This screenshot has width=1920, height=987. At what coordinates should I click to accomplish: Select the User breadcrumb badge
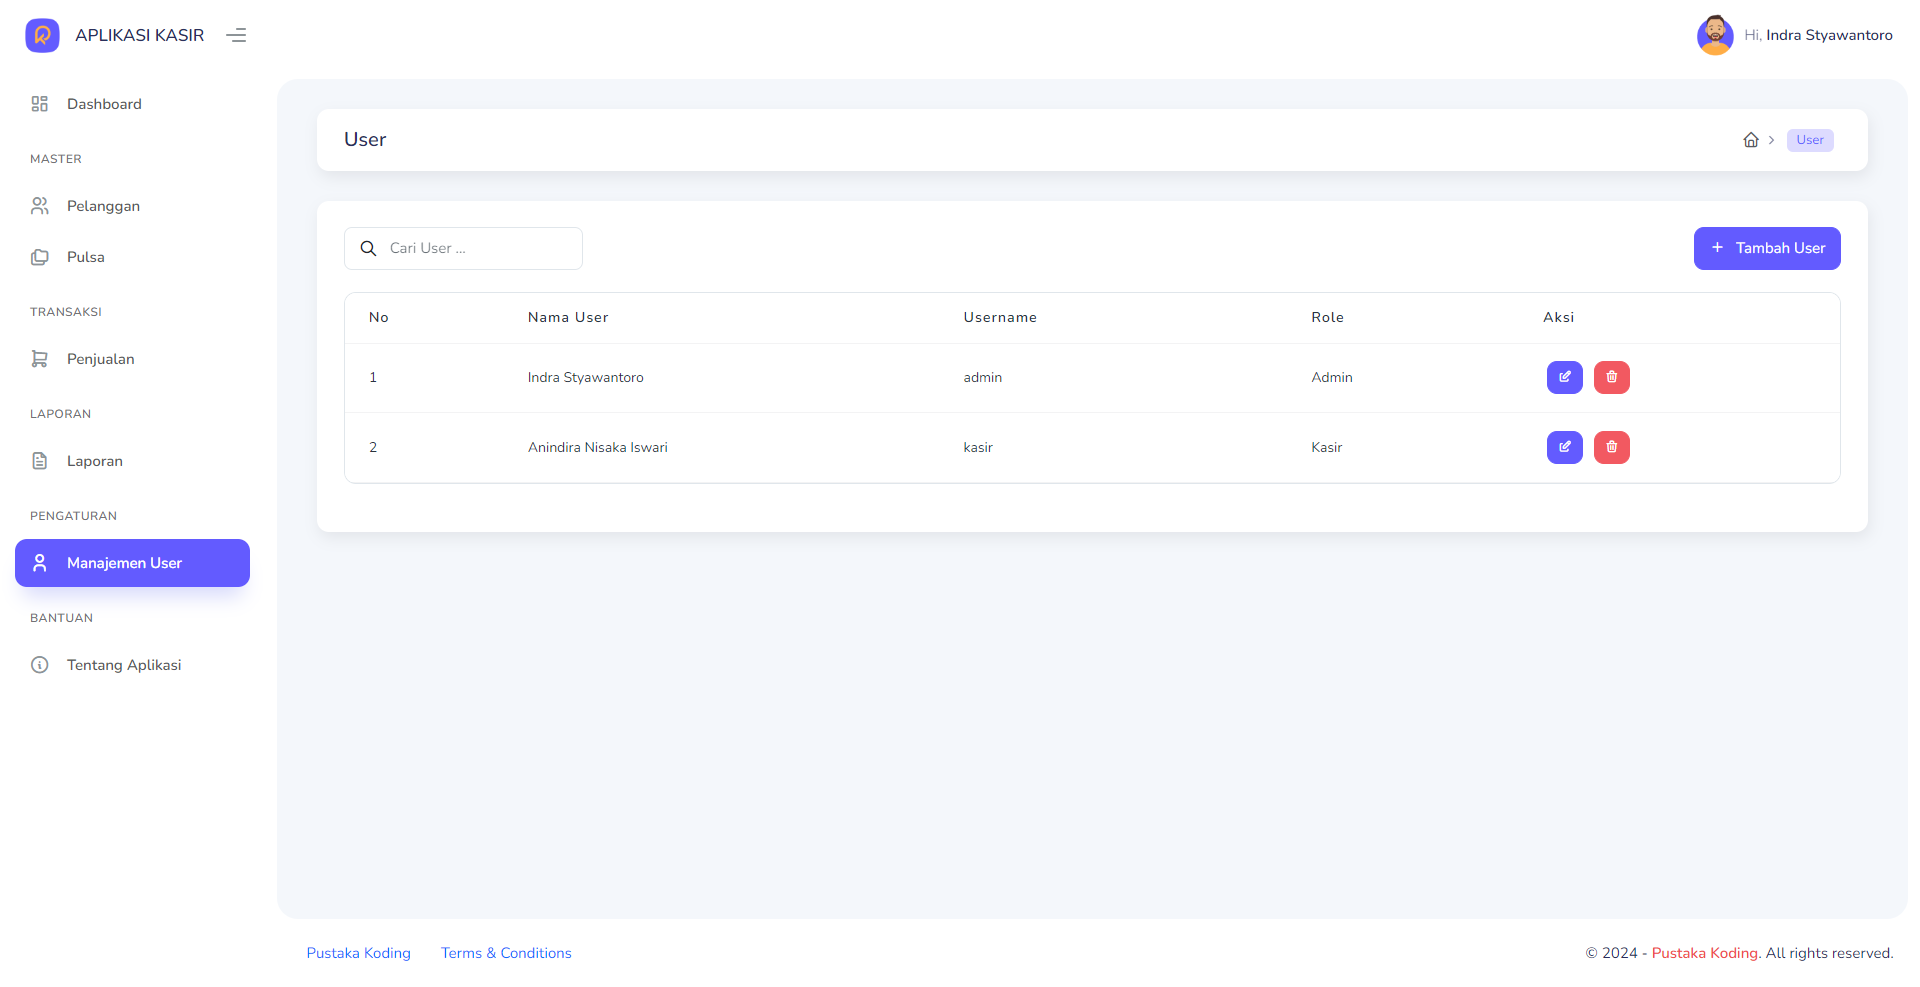click(1810, 140)
